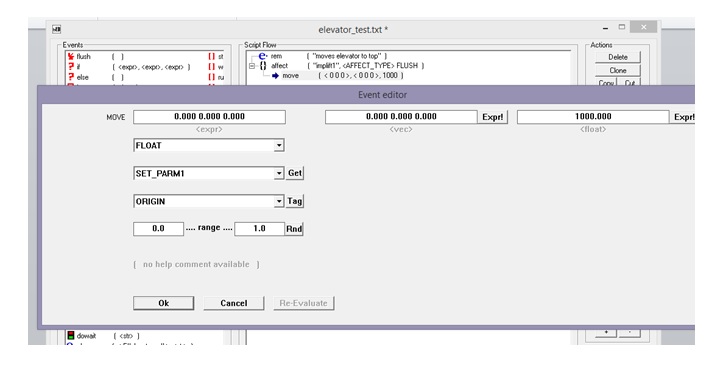Open the SET_PARM1 dropdown
718x378 pixels.
279,173
